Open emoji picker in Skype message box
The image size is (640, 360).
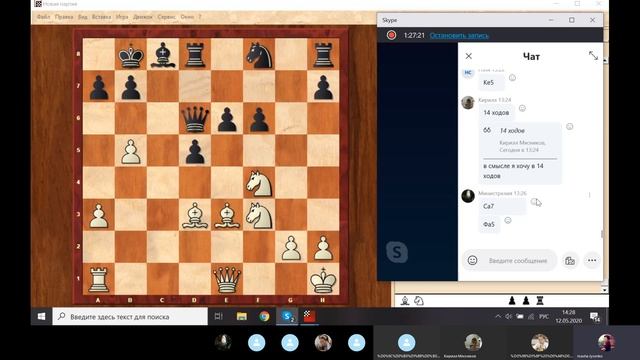click(472, 260)
